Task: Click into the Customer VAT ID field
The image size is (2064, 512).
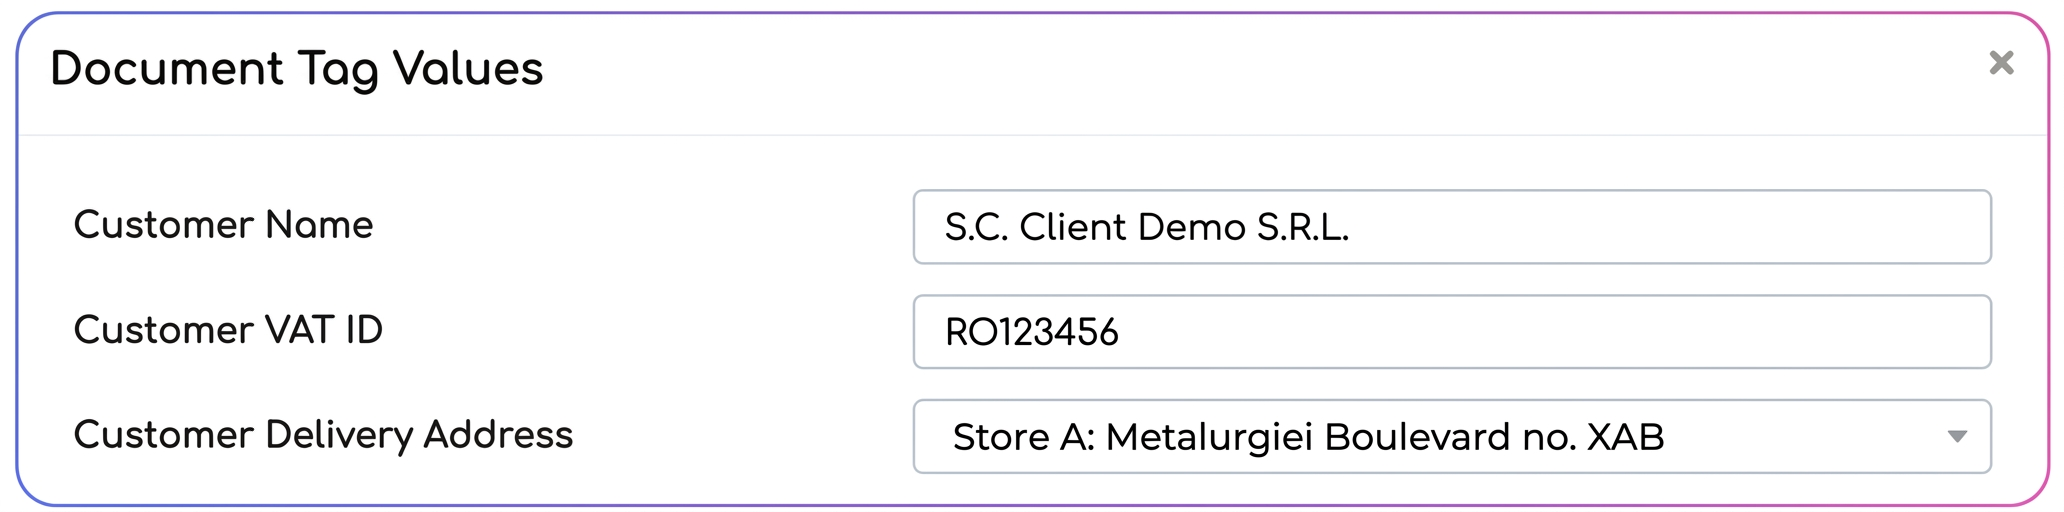Action: 1452,332
